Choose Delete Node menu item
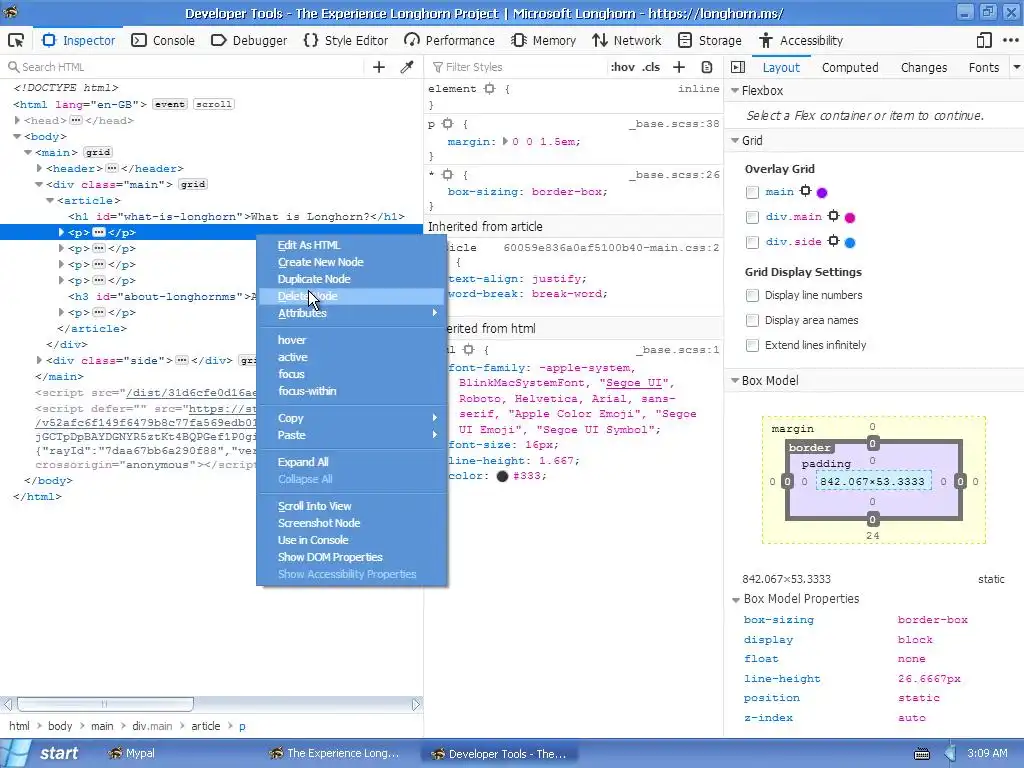 [x=351, y=296]
